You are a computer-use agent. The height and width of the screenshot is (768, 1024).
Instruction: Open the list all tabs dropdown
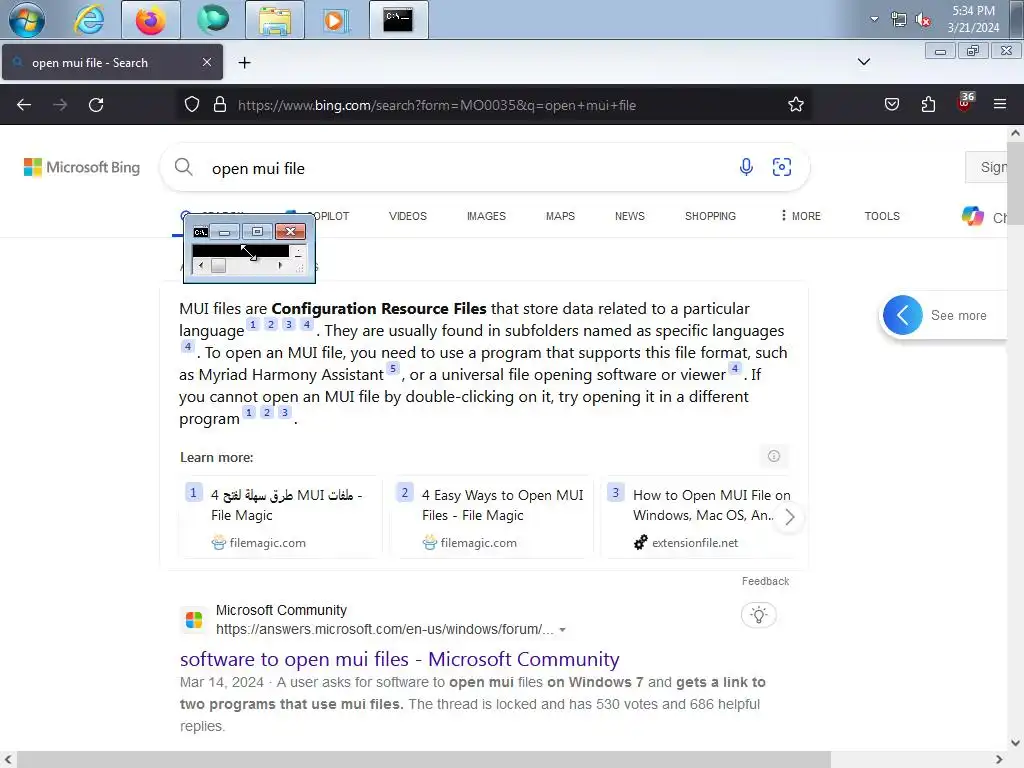(x=863, y=62)
